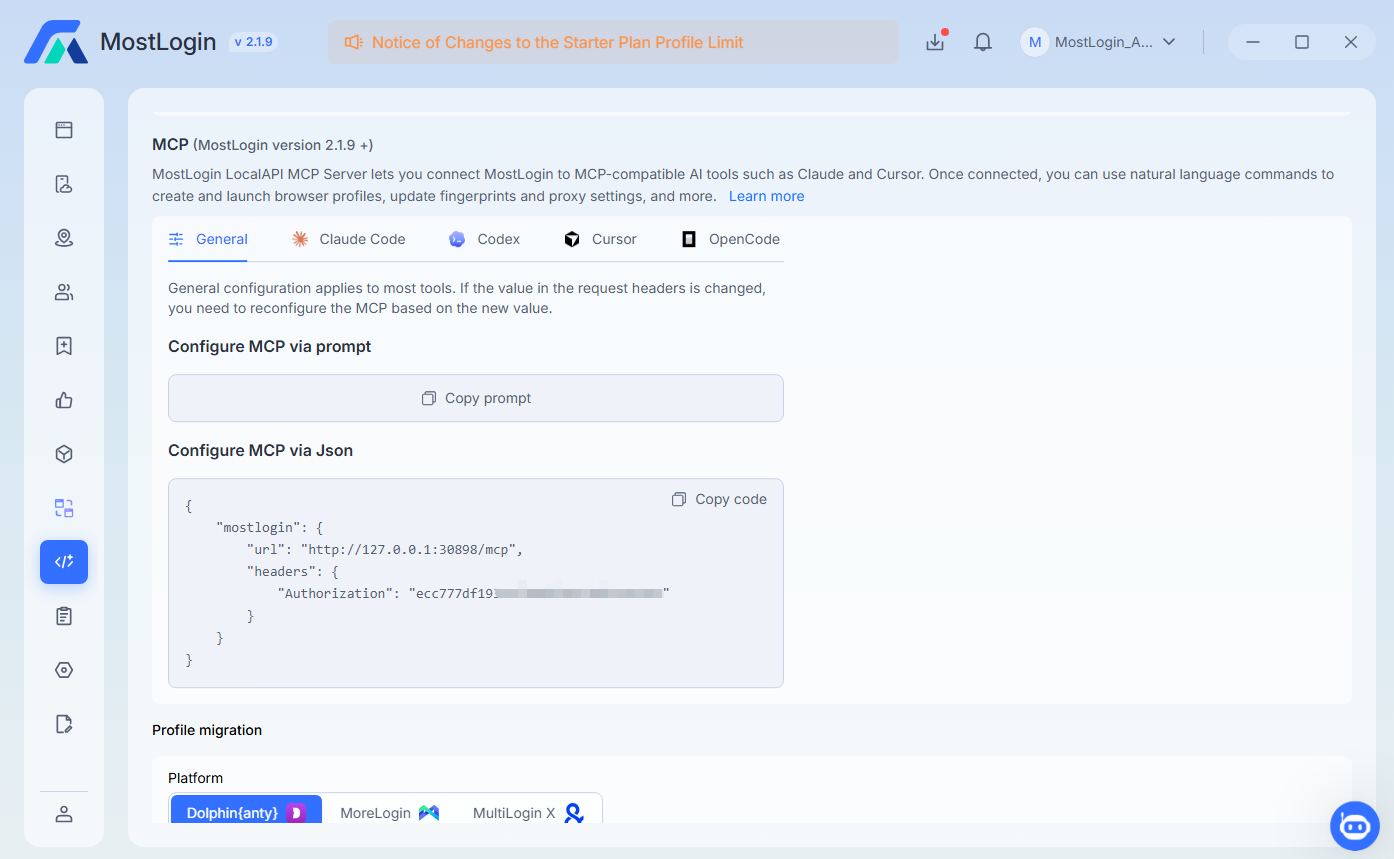Screen dimensions: 1394x859
Task: Click the "Authorization" line in Json code
Action: click(473, 593)
